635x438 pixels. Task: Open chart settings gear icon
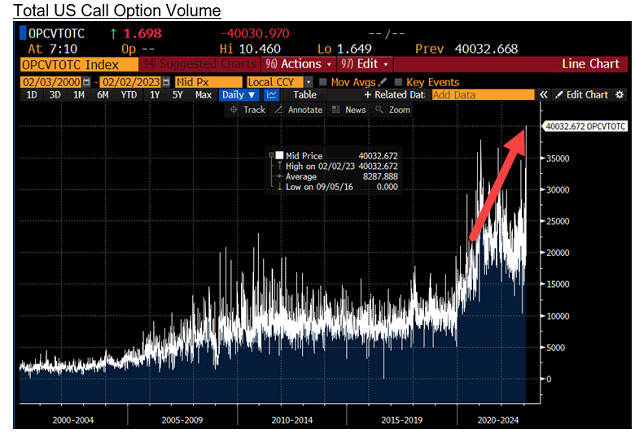click(620, 95)
